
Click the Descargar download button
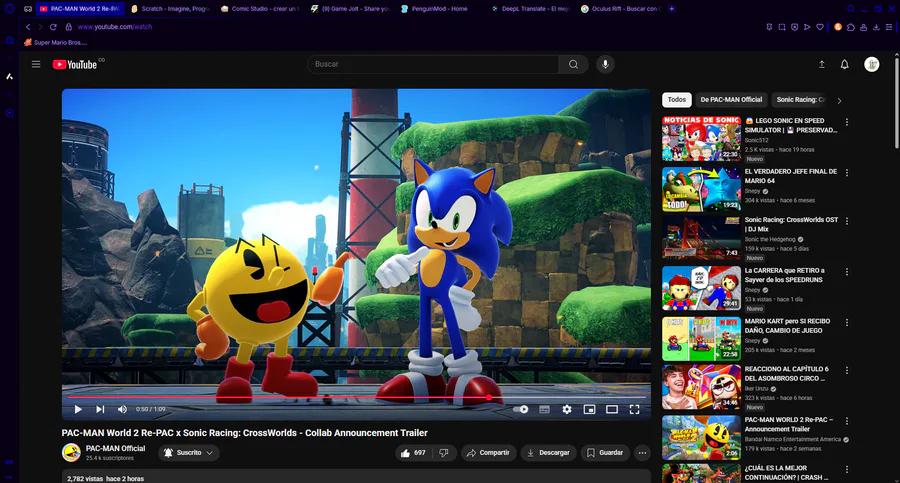[x=548, y=453]
